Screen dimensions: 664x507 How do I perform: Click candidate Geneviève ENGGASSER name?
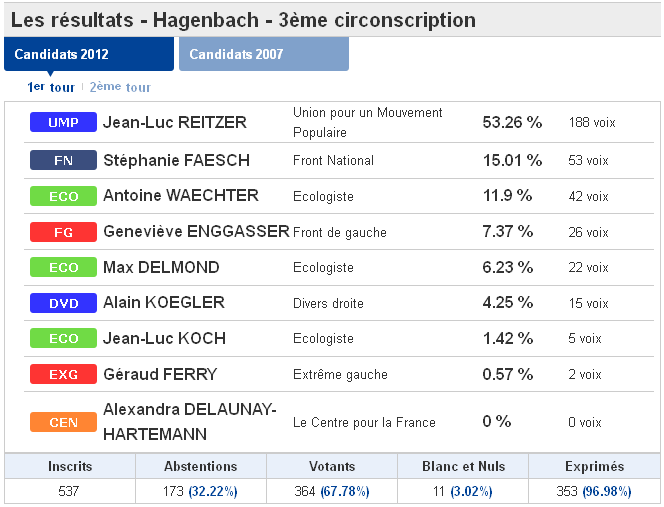click(196, 232)
